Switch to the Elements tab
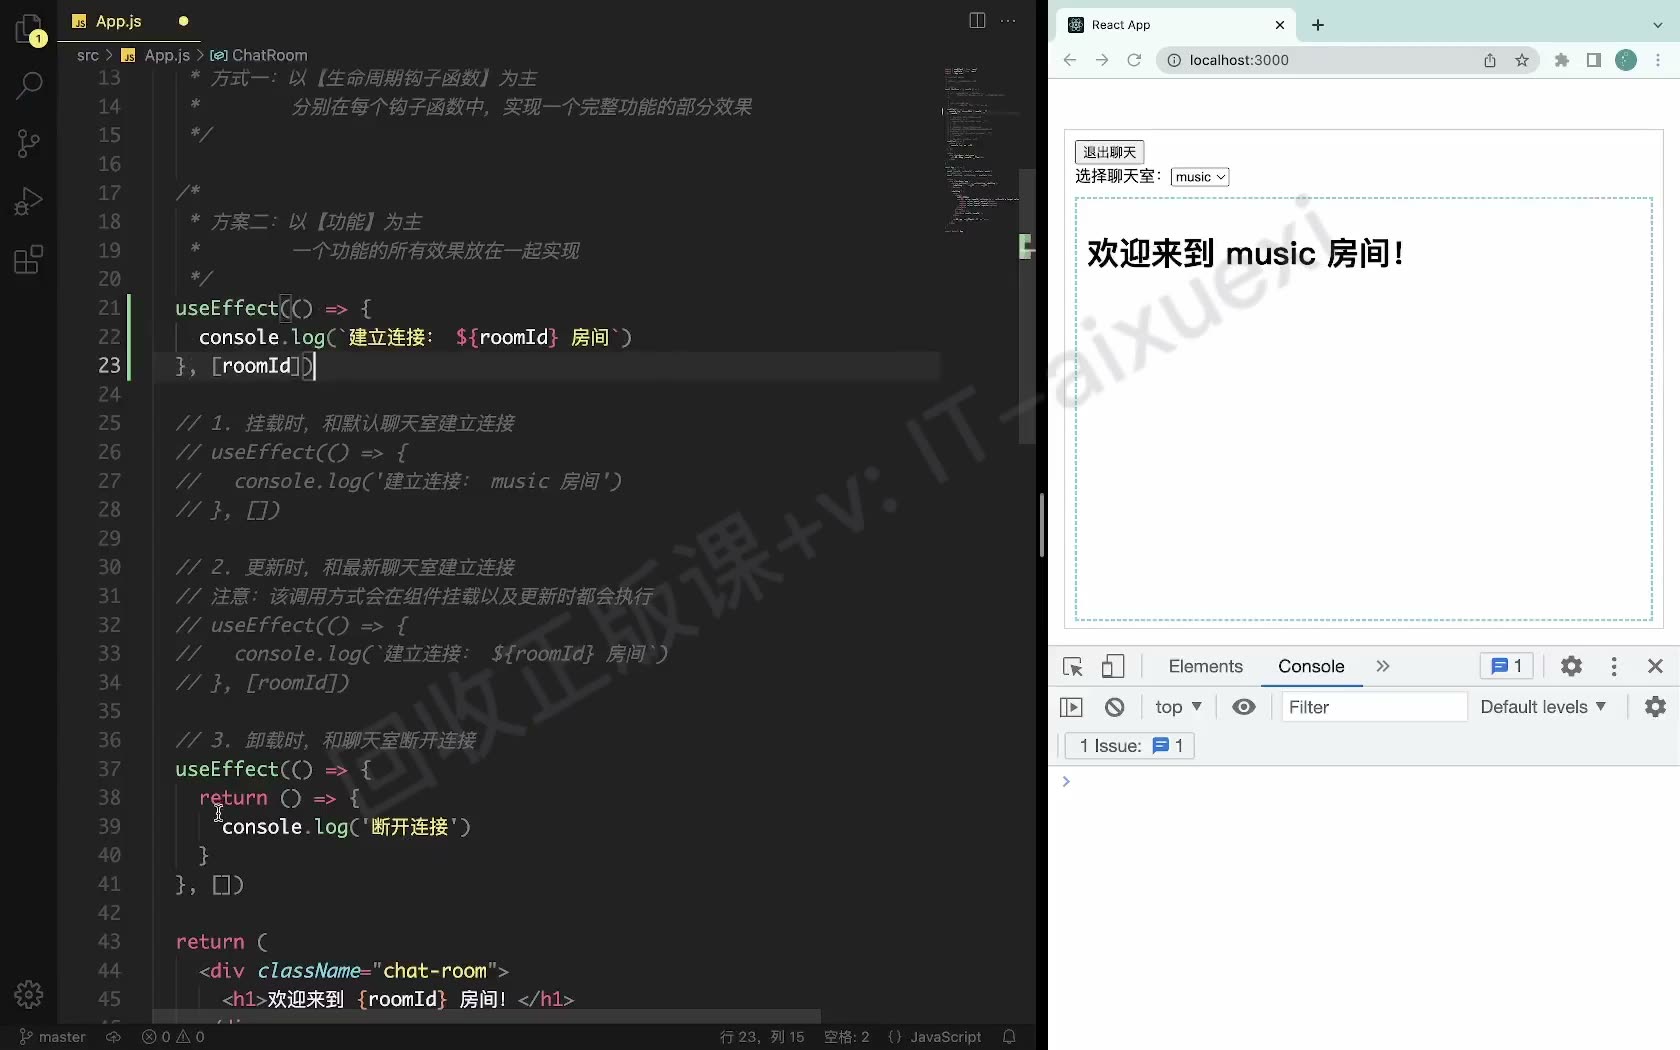Viewport: 1680px width, 1050px height. point(1205,667)
